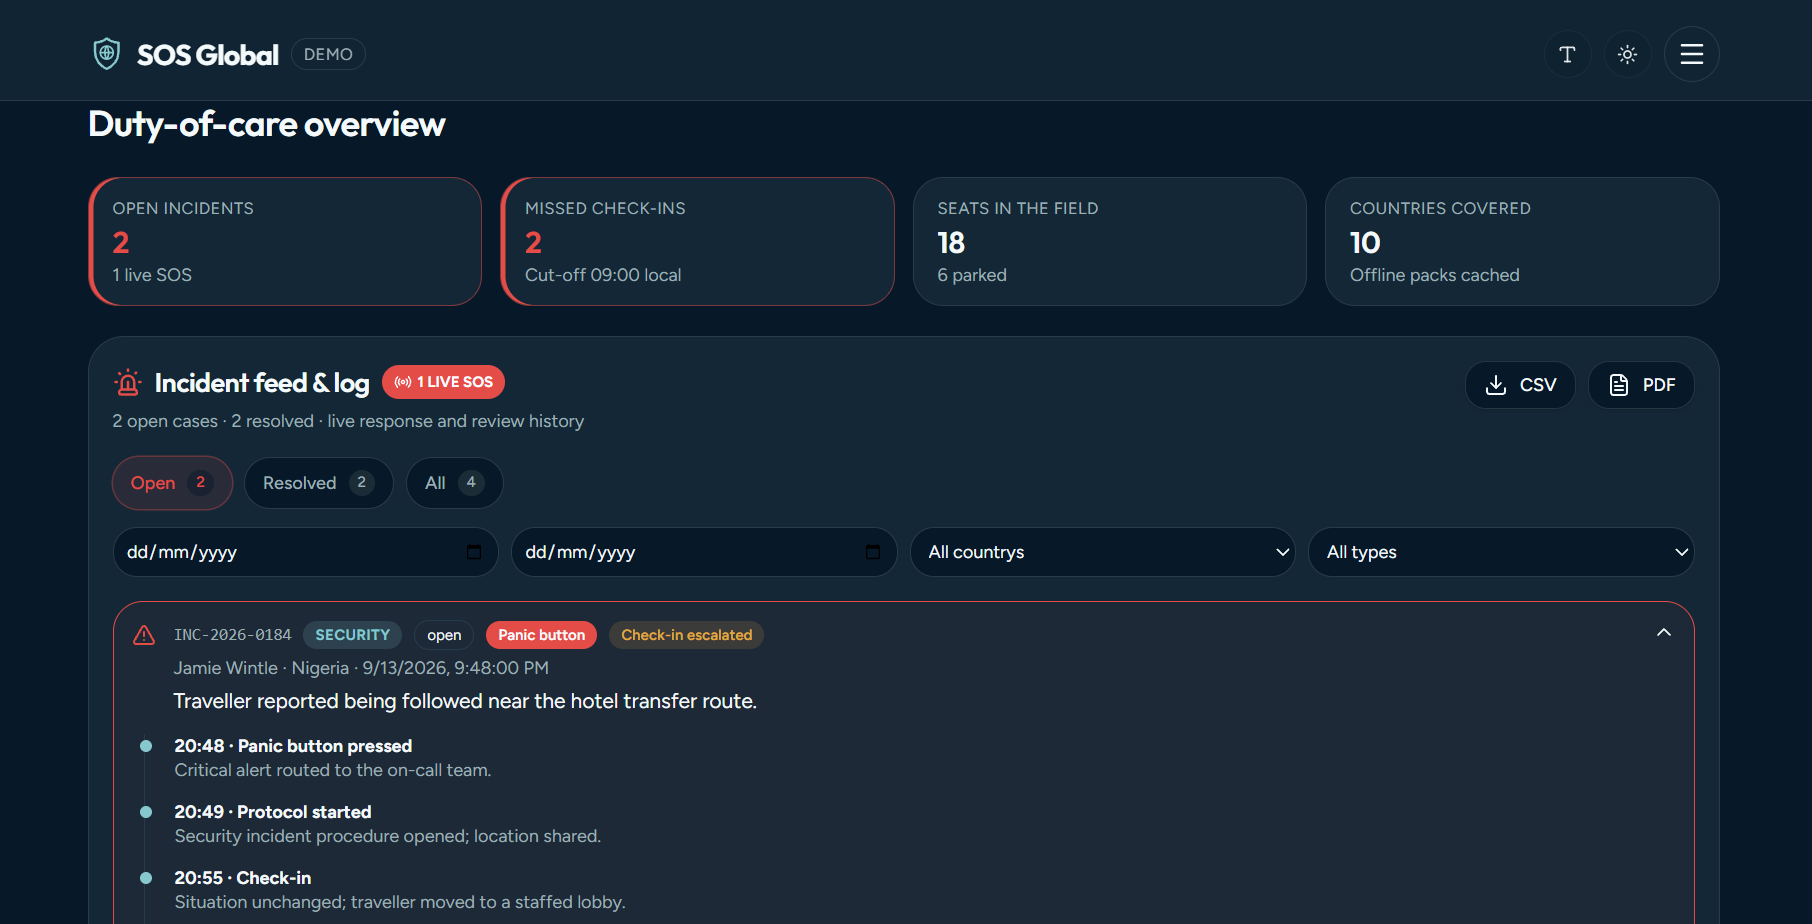This screenshot has width=1812, height=924.
Task: Click the siren icon beside Incident feed
Action: [128, 383]
